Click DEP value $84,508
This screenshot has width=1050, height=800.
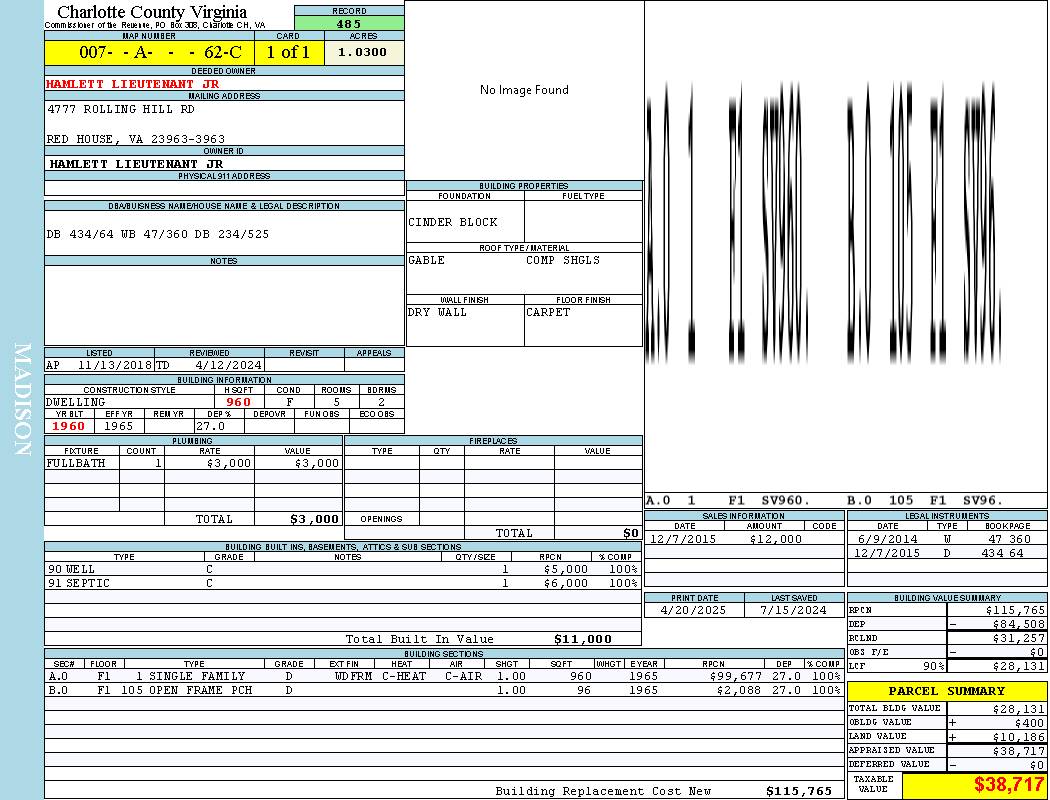coord(1019,624)
